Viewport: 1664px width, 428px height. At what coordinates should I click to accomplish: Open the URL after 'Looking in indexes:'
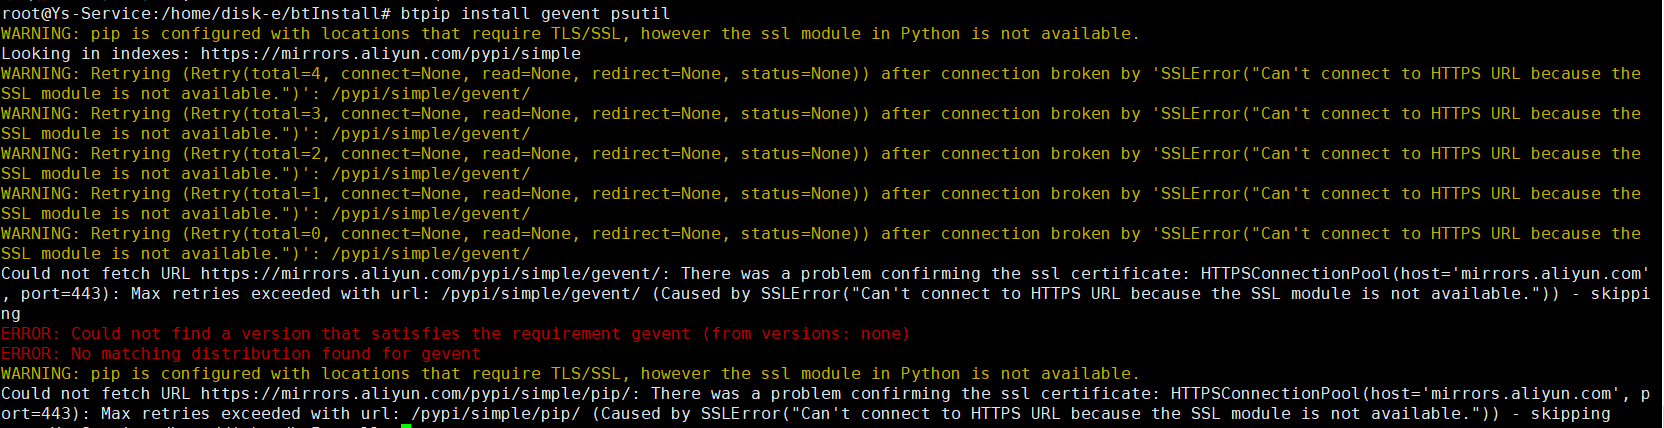(390, 53)
